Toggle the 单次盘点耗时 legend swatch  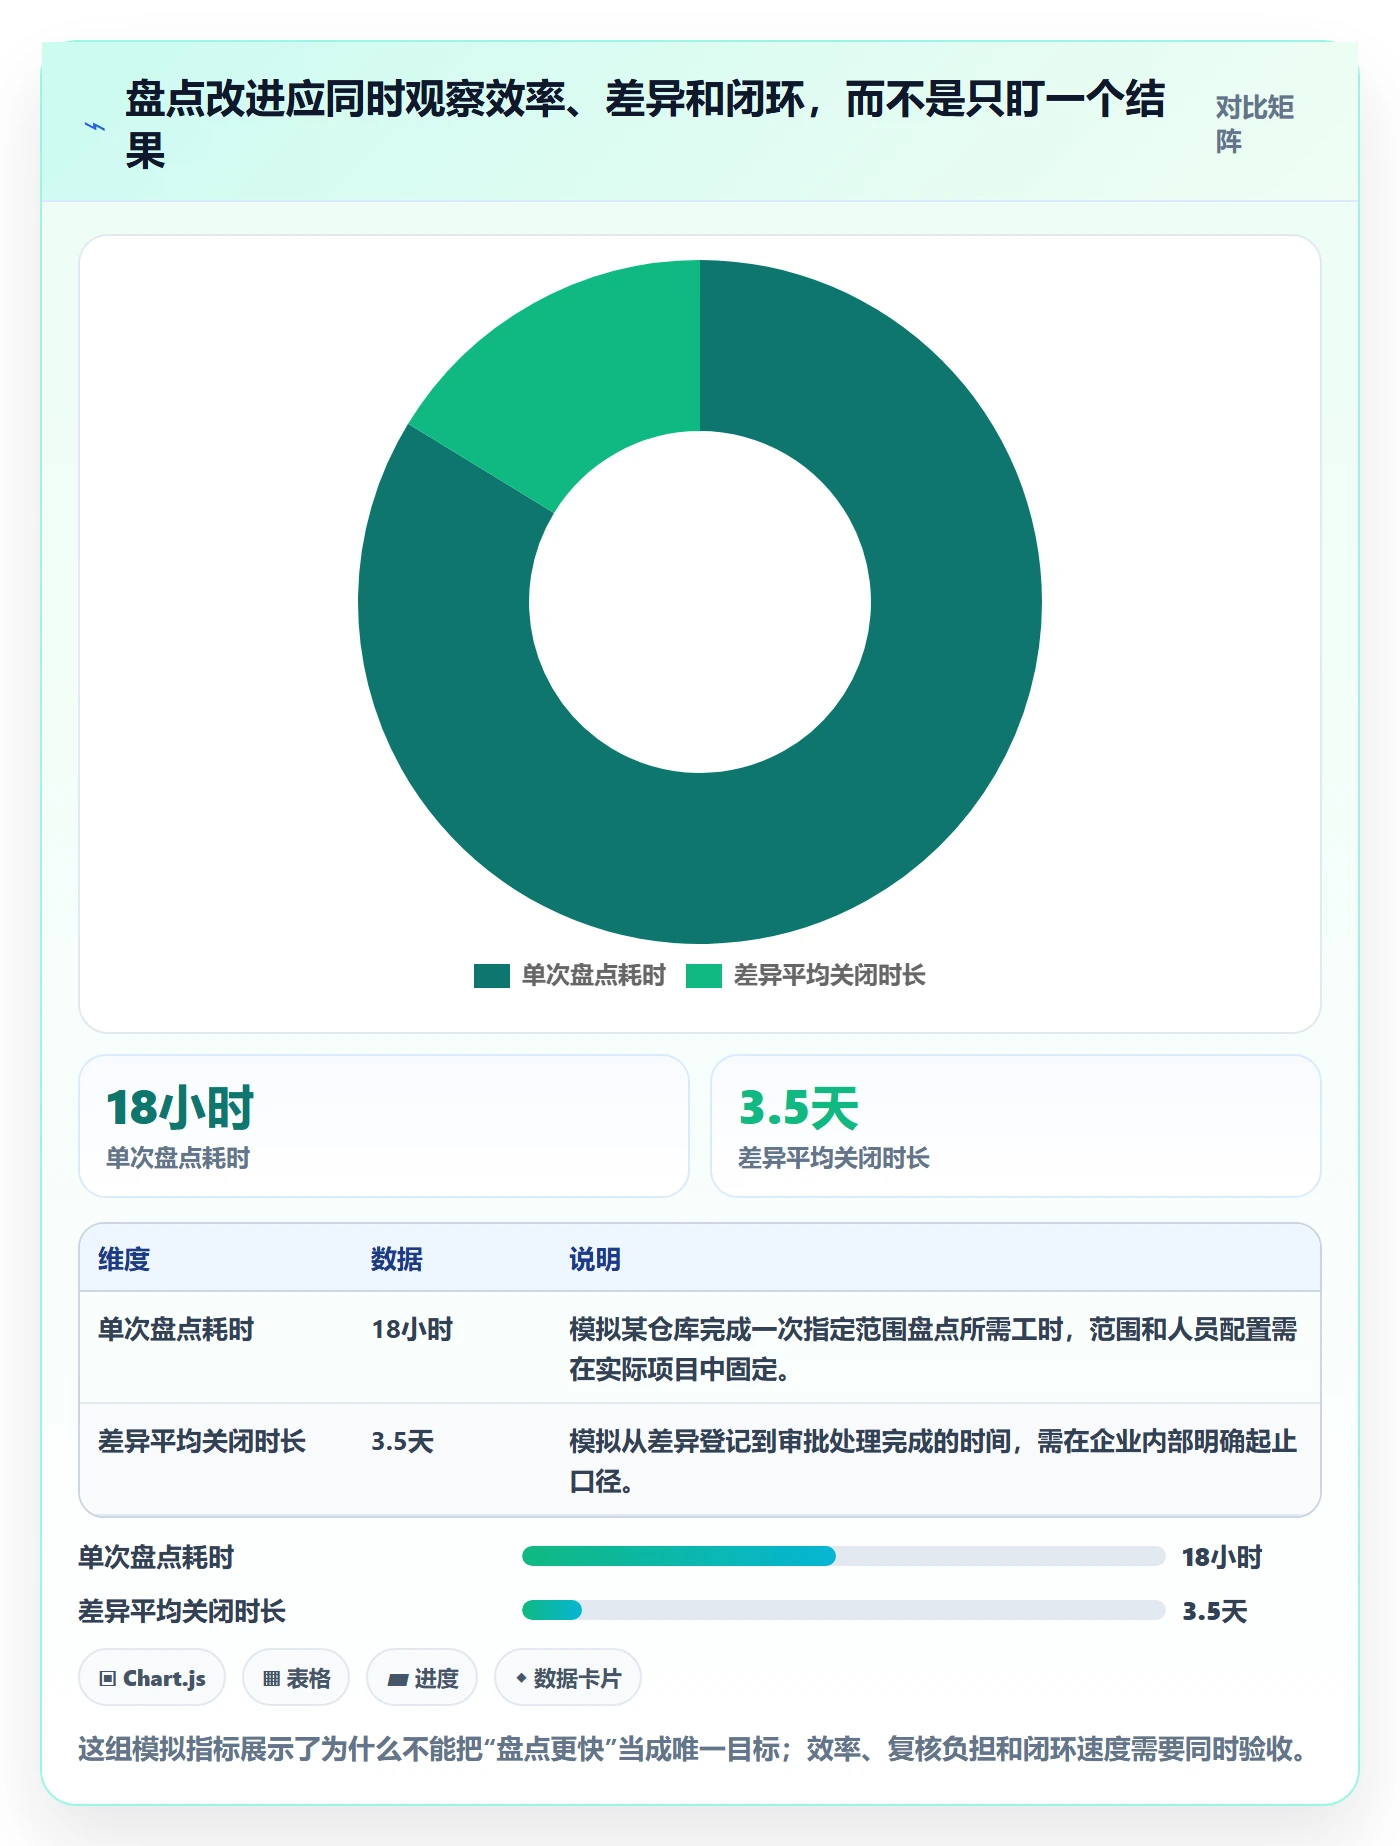click(x=492, y=976)
